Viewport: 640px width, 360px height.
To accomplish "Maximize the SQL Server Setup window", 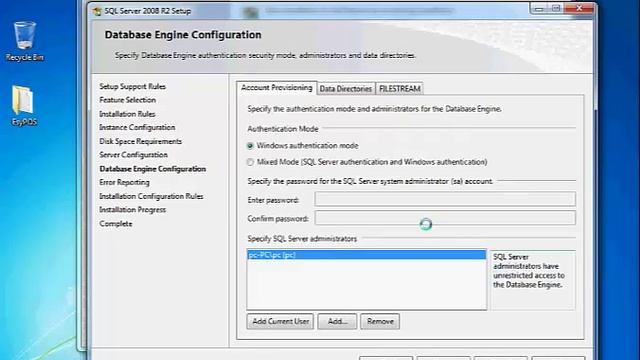I will tap(556, 9).
